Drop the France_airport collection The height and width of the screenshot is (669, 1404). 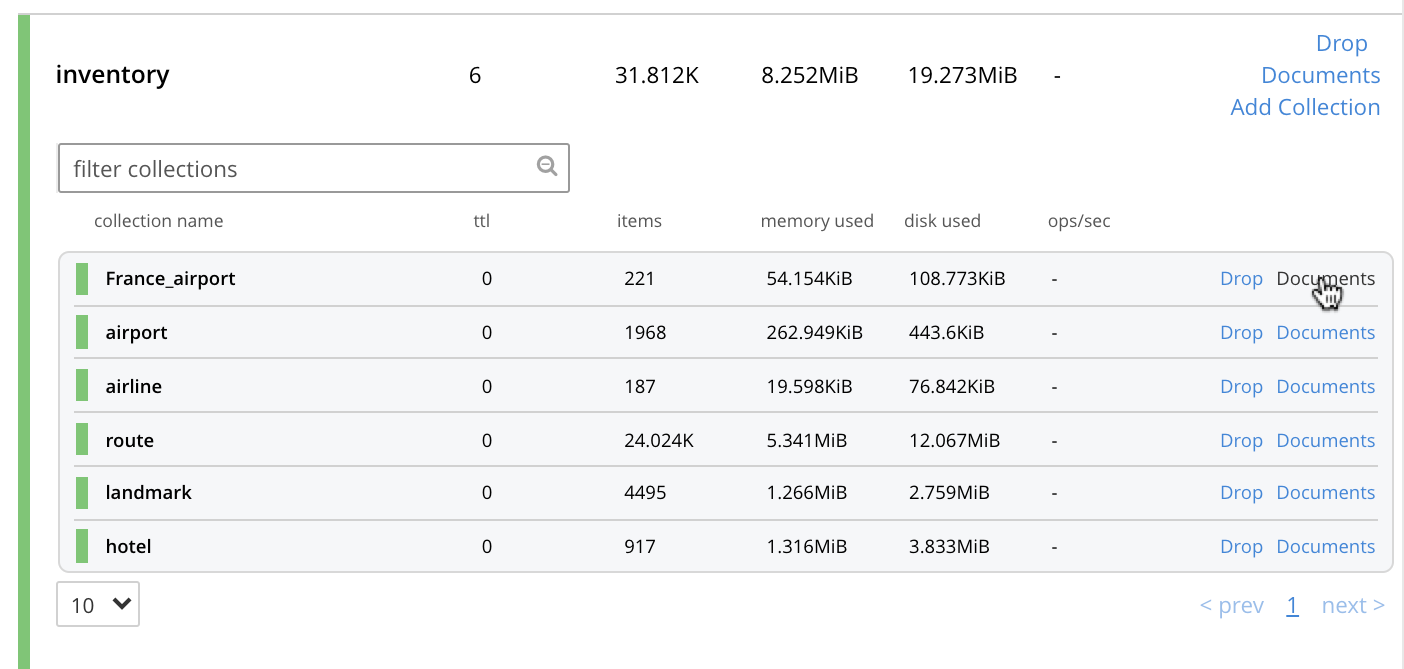[x=1241, y=279]
